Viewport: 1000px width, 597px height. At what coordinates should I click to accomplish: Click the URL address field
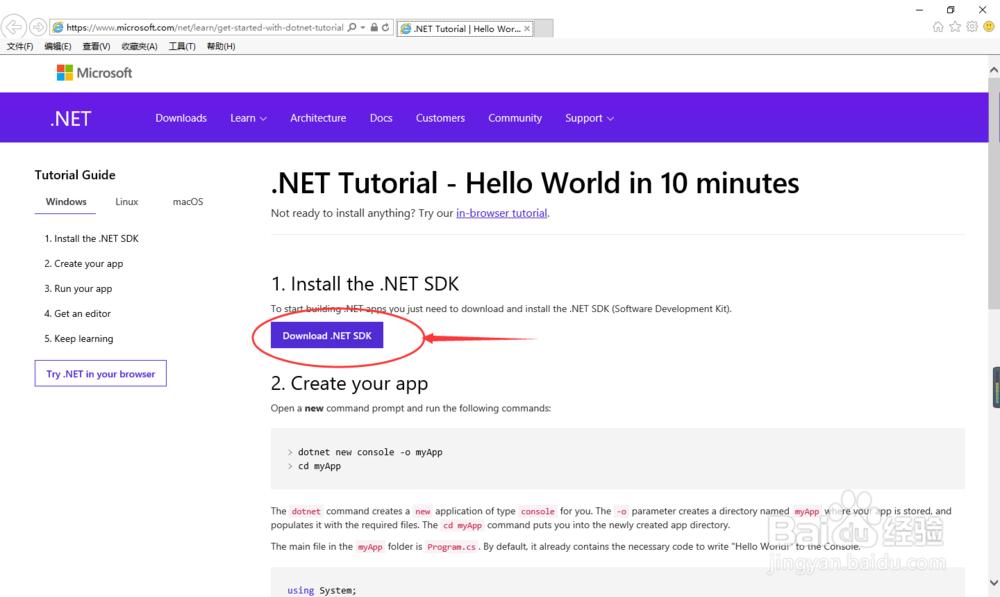pos(204,27)
